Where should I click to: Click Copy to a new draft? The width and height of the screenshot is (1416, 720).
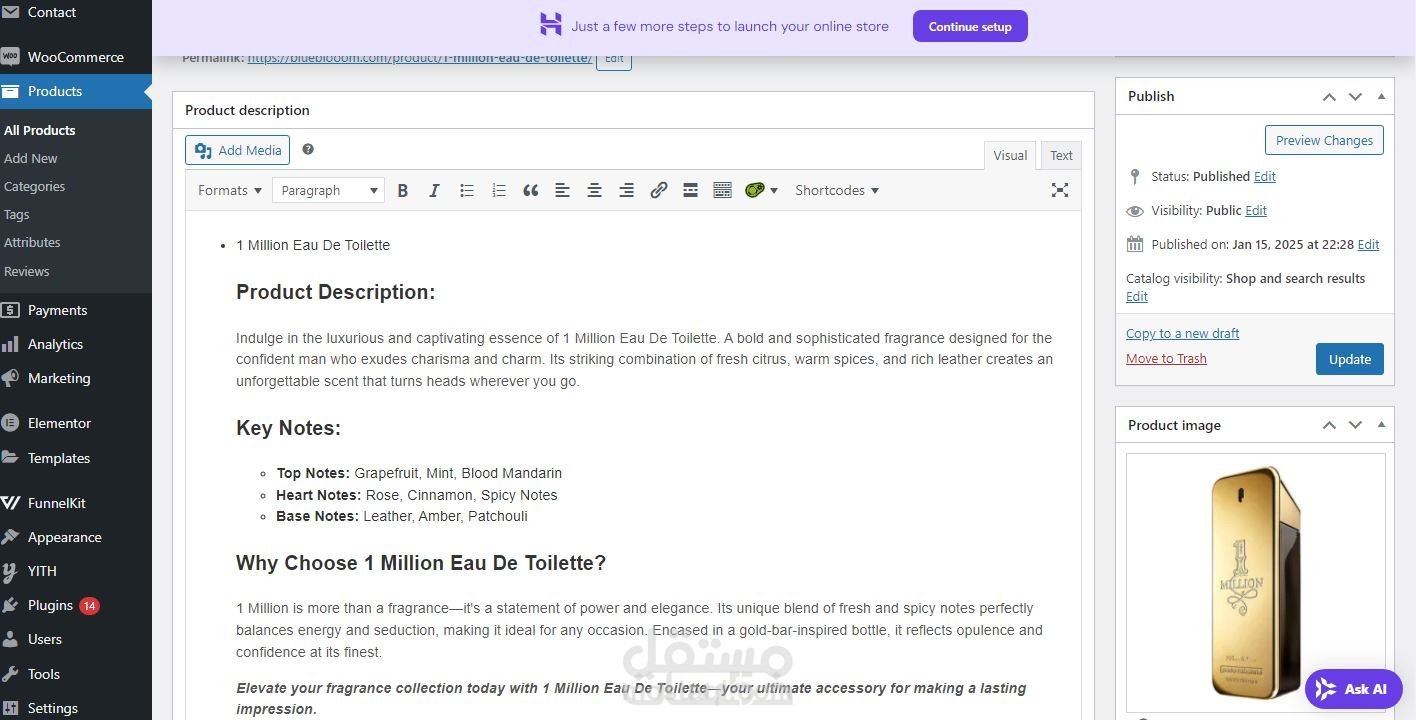[x=1182, y=333]
